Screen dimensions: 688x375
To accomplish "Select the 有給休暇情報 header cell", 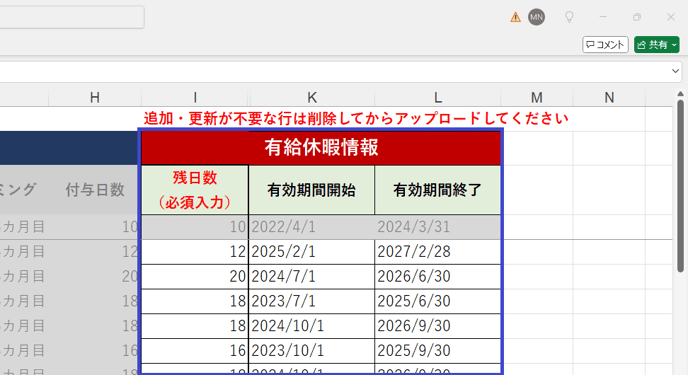I will 321,148.
